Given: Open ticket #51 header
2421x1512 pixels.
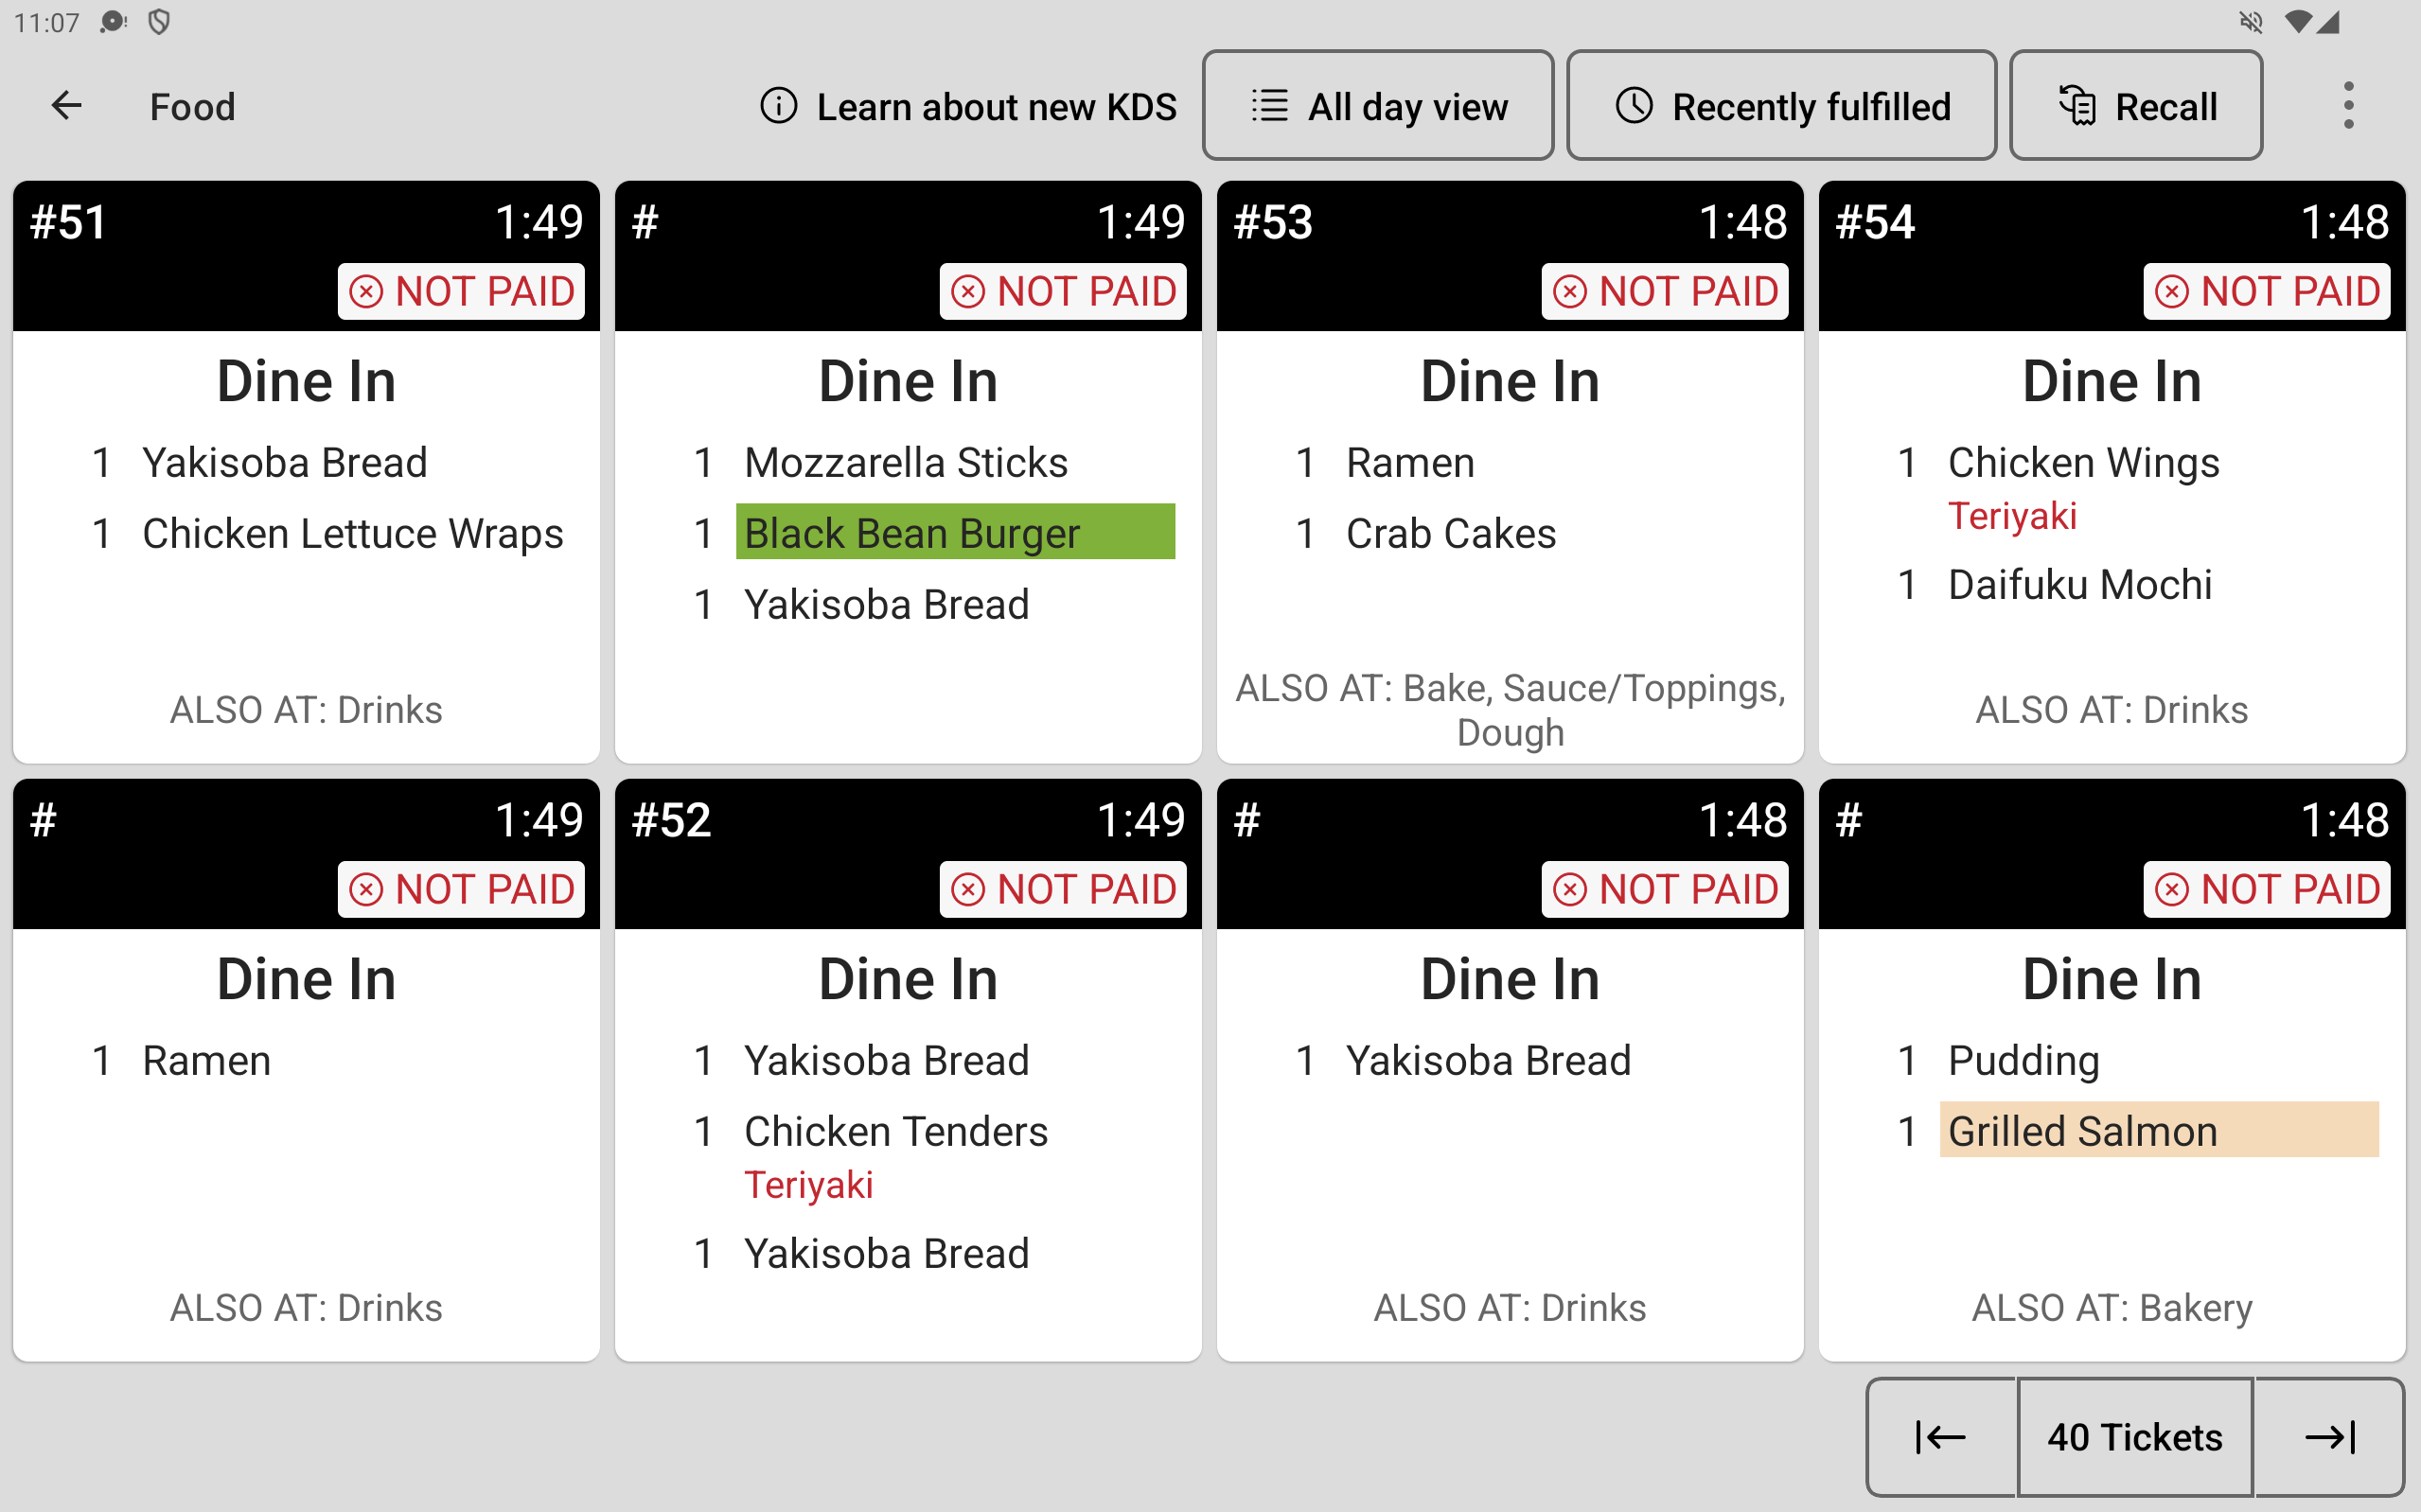Looking at the screenshot, I should [x=306, y=256].
